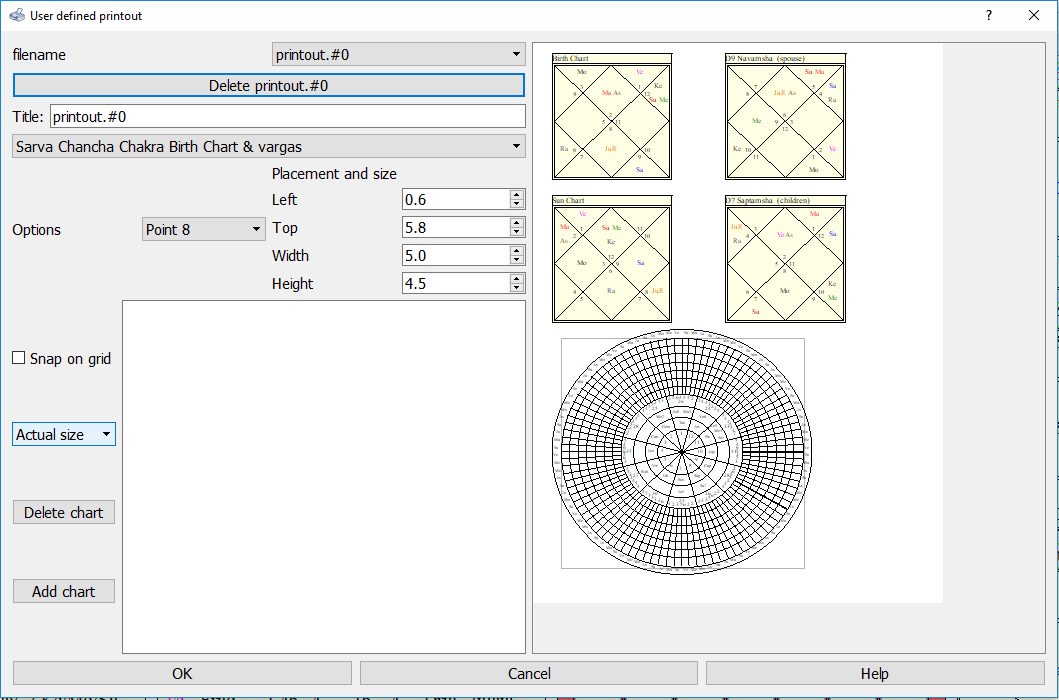1059x700 pixels.
Task: Enable the Snap on grid checkbox
Action: coord(19,358)
